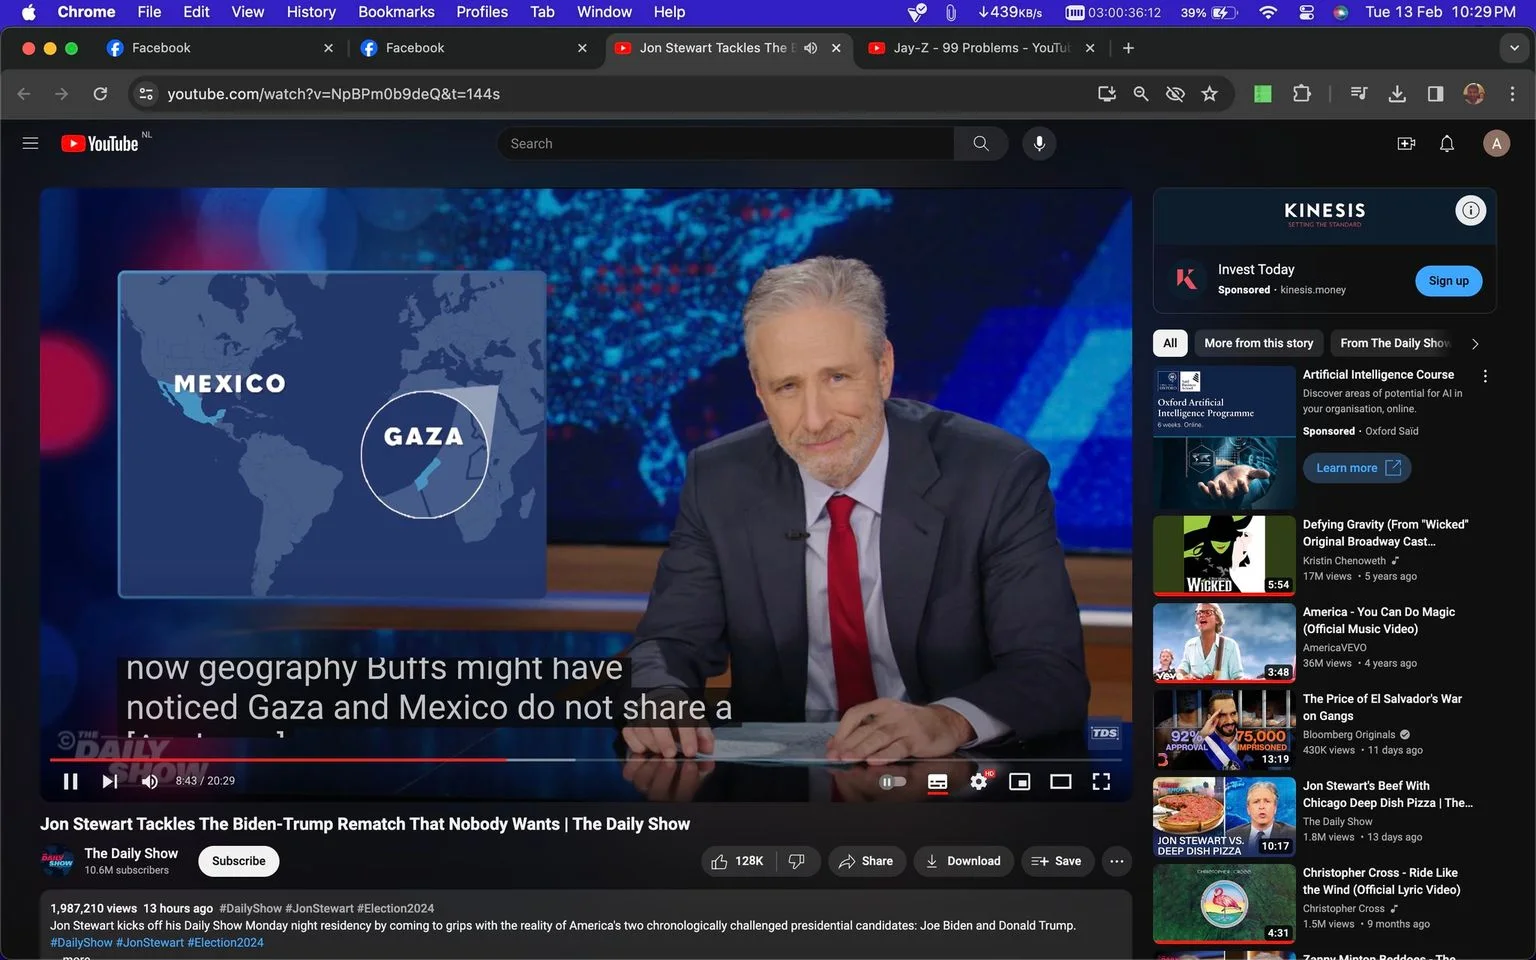Start voice search with microphone

pyautogui.click(x=1039, y=143)
